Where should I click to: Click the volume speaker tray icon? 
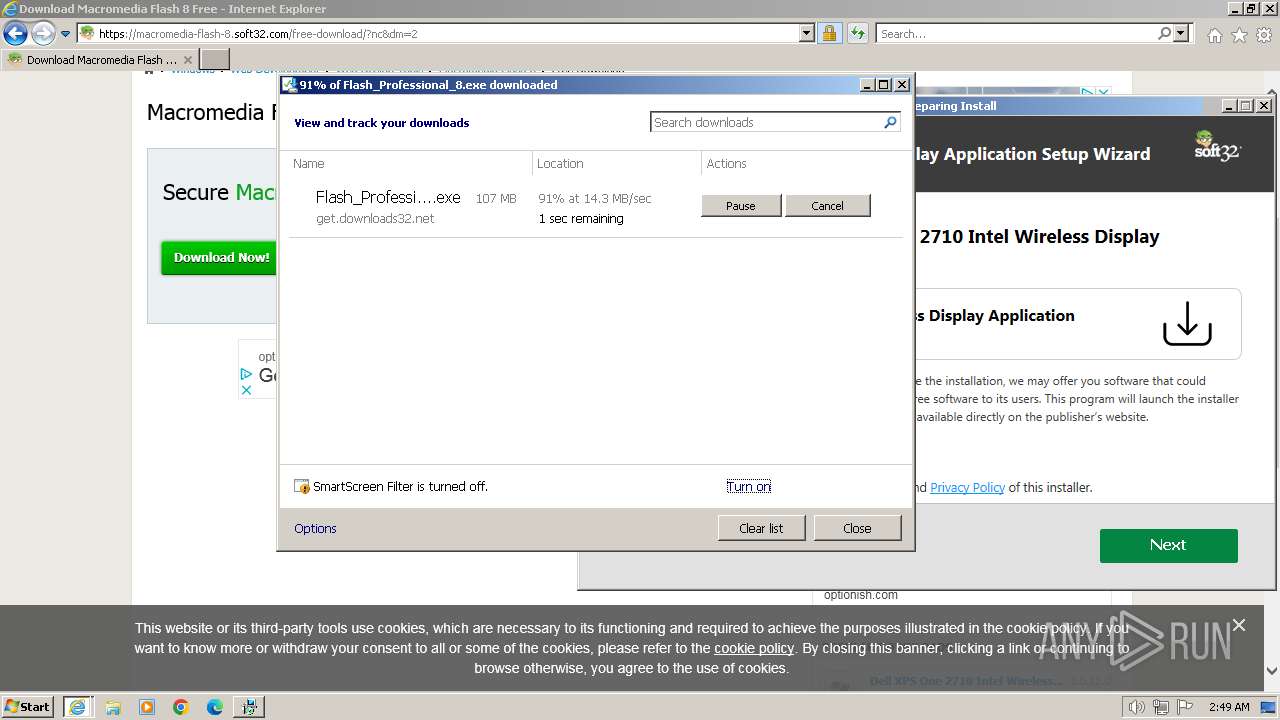[x=1138, y=706]
